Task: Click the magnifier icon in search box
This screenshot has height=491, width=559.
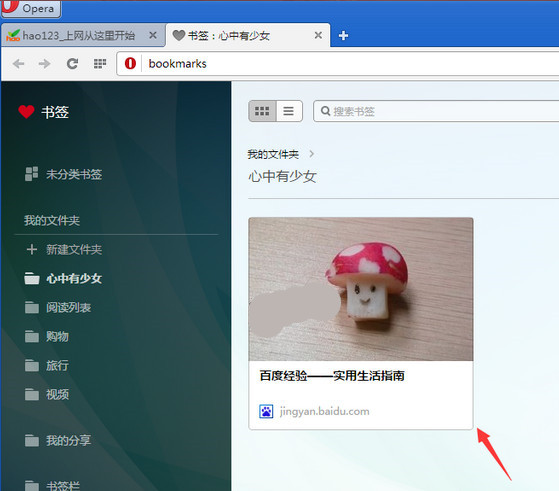Action: [x=325, y=111]
